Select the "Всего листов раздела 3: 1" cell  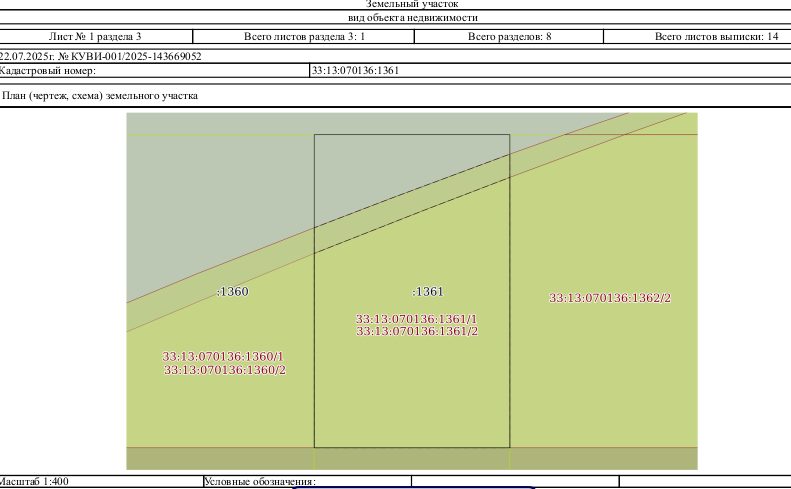click(x=304, y=36)
